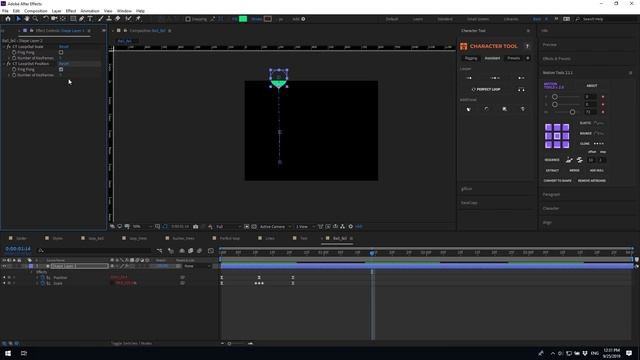Switch to the Presets tab in Character Tool
The image size is (640, 360).
coord(513,58)
